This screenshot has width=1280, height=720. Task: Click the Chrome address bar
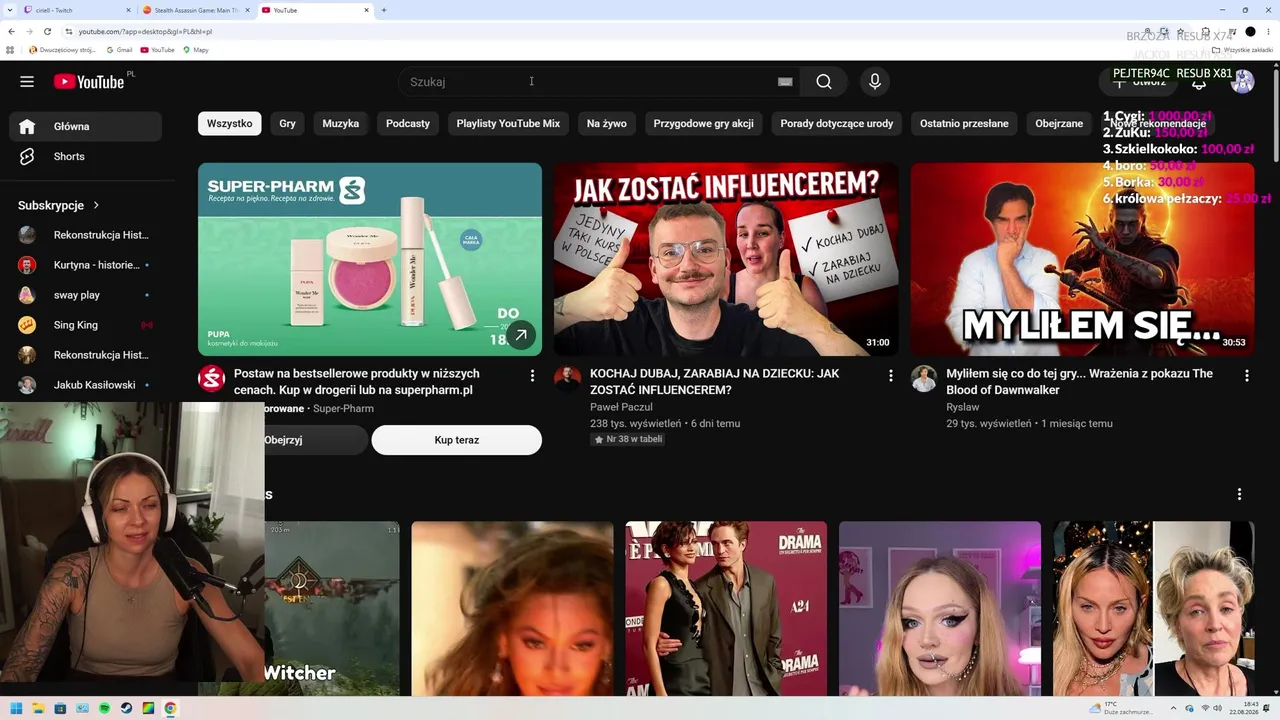600,31
